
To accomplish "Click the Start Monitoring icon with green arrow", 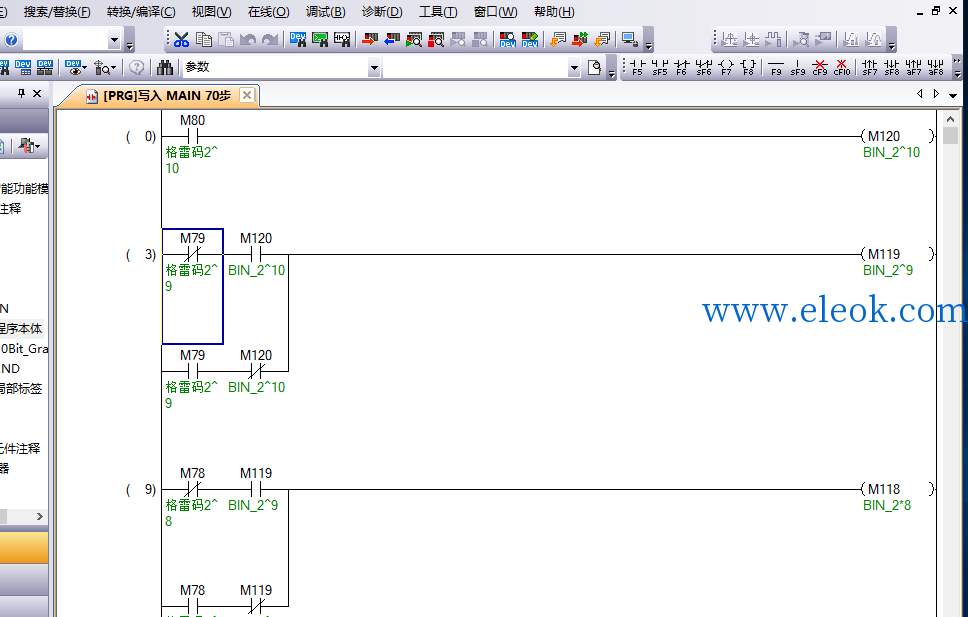I will coord(414,40).
